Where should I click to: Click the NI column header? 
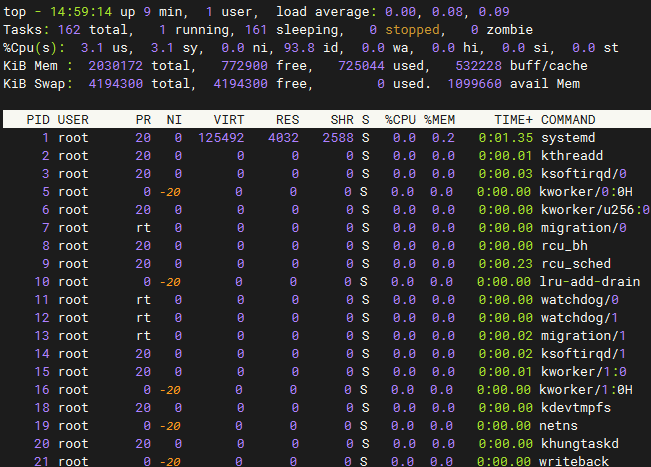pos(174,120)
